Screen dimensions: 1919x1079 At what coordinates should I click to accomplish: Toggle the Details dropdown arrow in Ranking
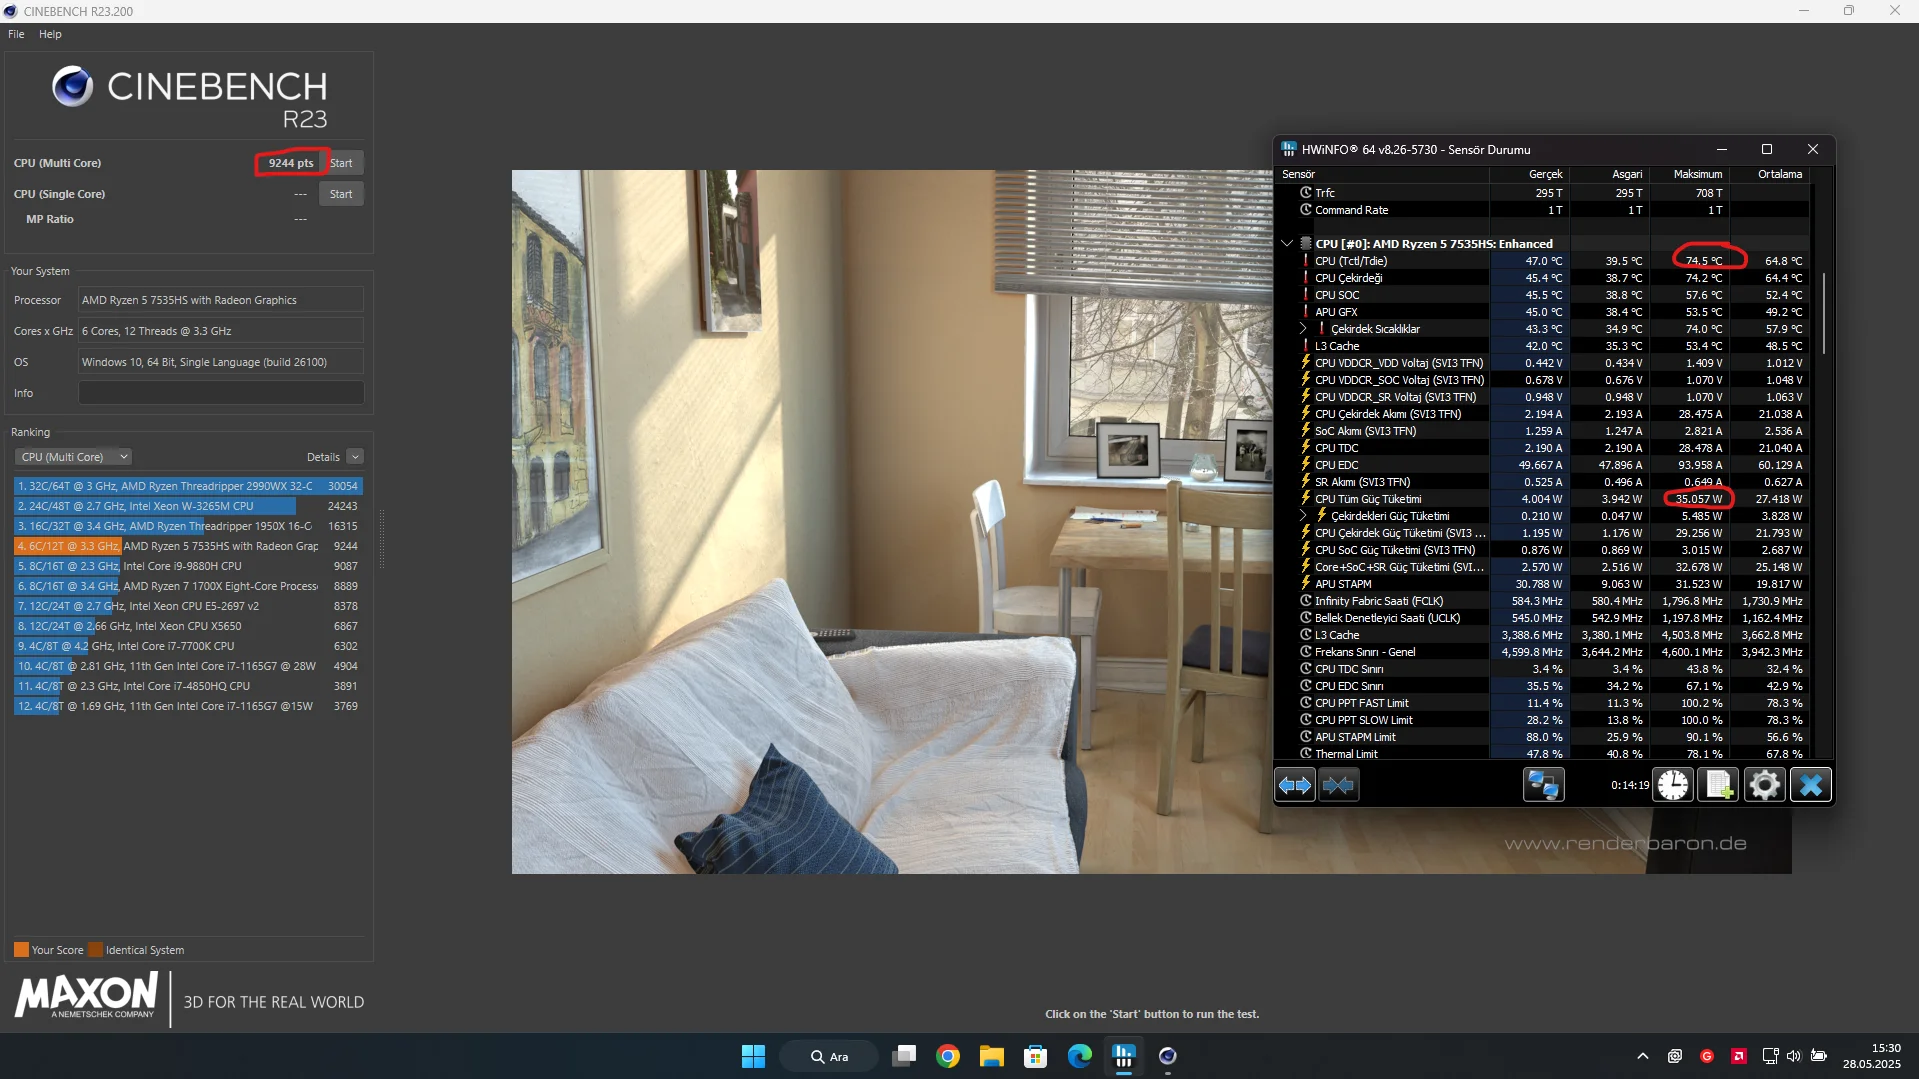pyautogui.click(x=355, y=457)
